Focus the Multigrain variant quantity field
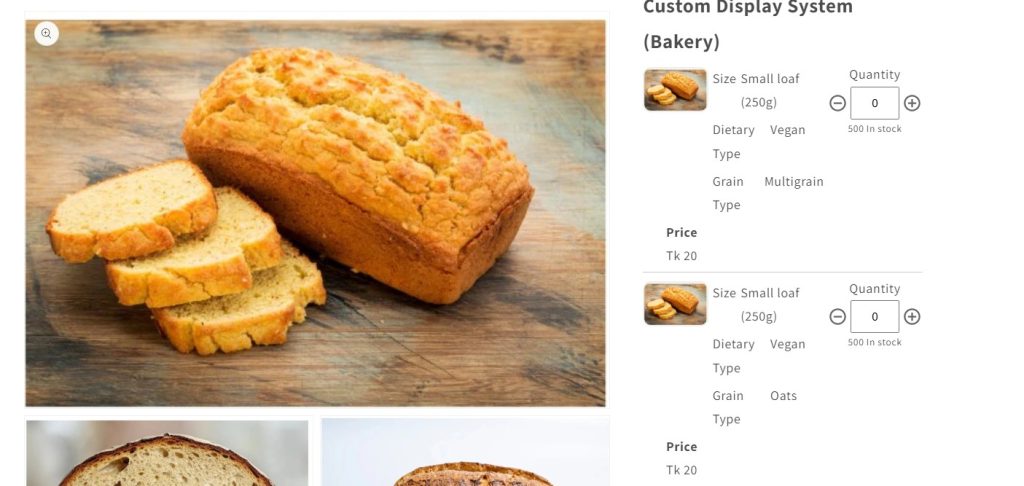 pyautogui.click(x=874, y=103)
